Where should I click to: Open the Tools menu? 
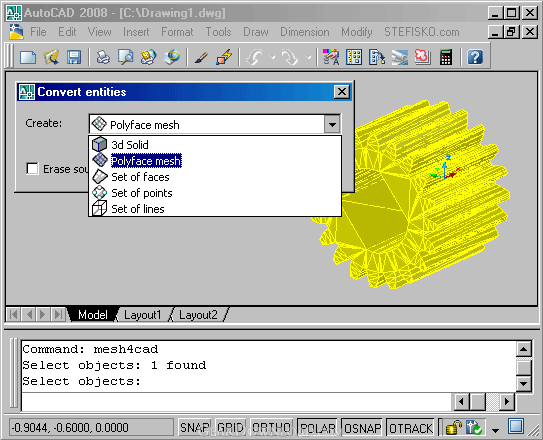[218, 32]
